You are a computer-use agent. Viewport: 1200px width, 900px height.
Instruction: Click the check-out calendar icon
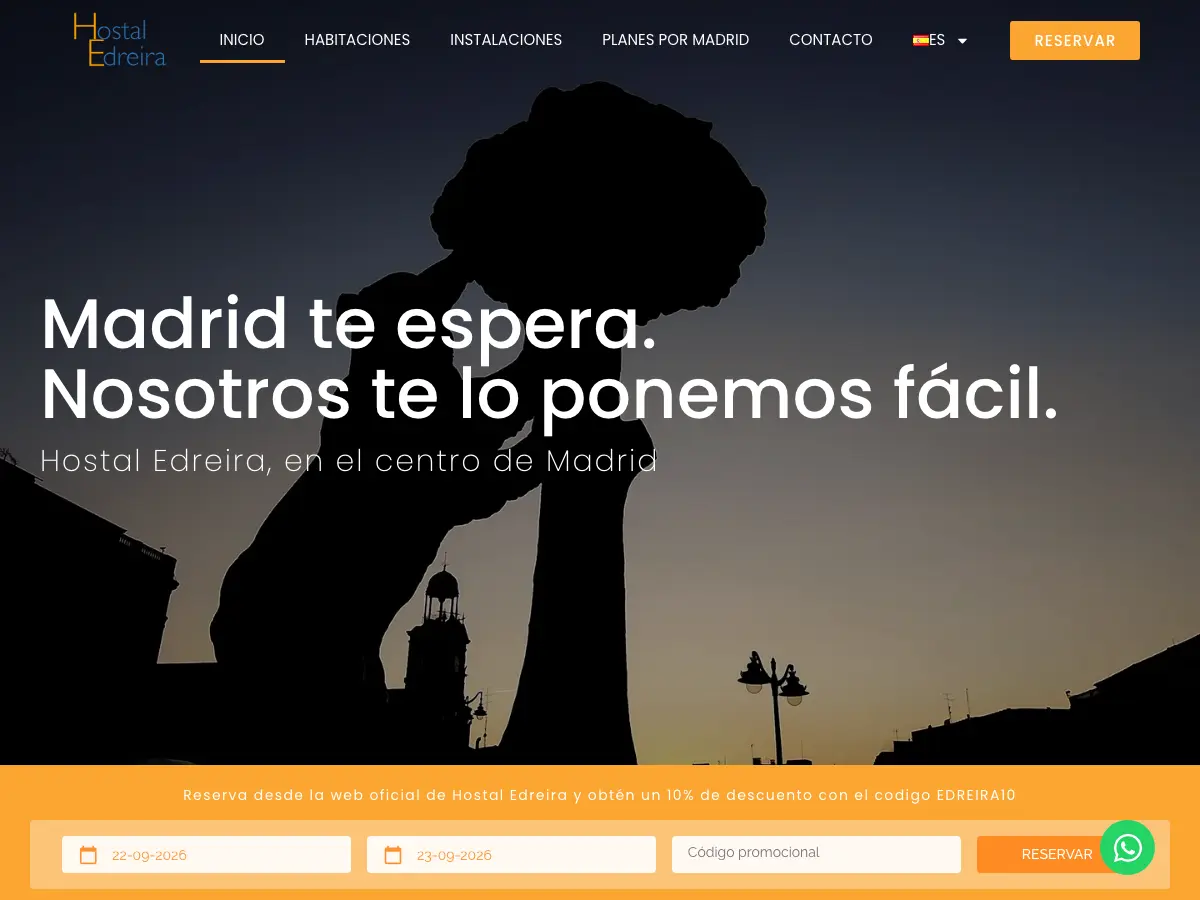[393, 855]
